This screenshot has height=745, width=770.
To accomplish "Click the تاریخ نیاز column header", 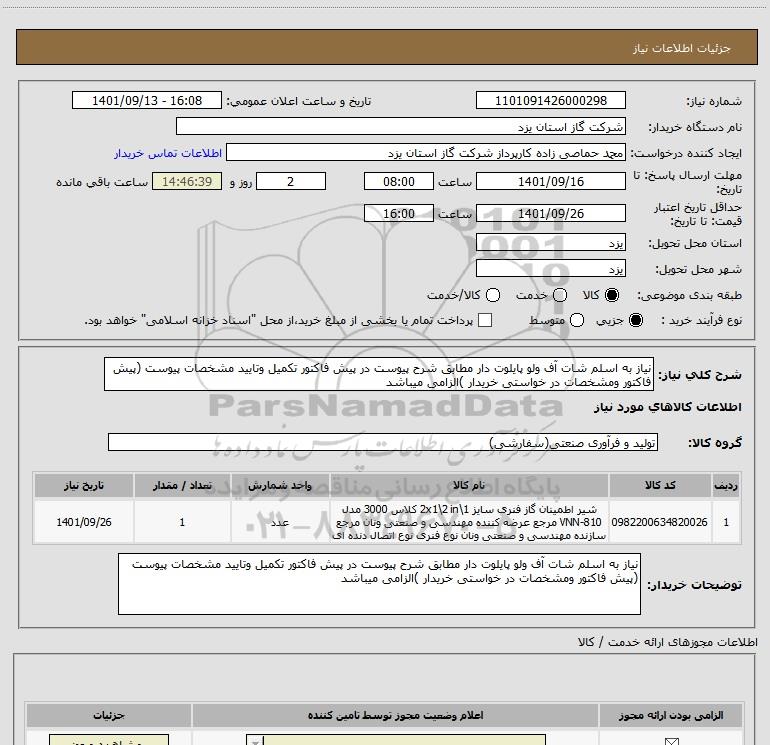I will [84, 486].
